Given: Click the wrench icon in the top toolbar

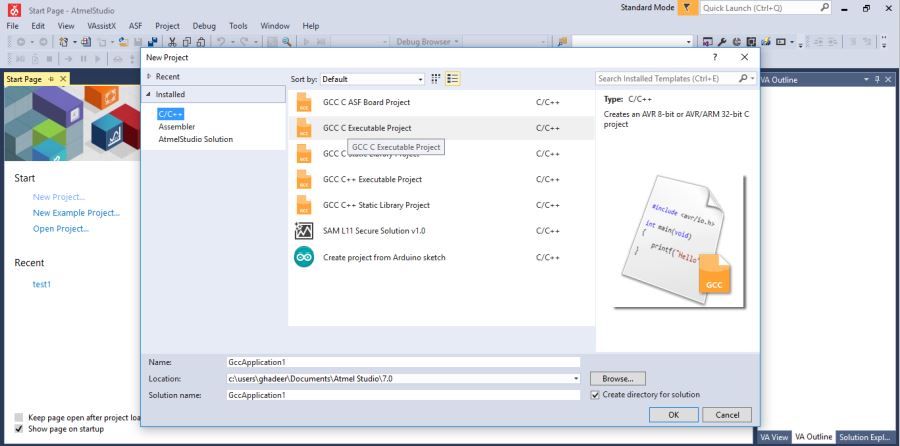Looking at the screenshot, I should pyautogui.click(x=722, y=42).
